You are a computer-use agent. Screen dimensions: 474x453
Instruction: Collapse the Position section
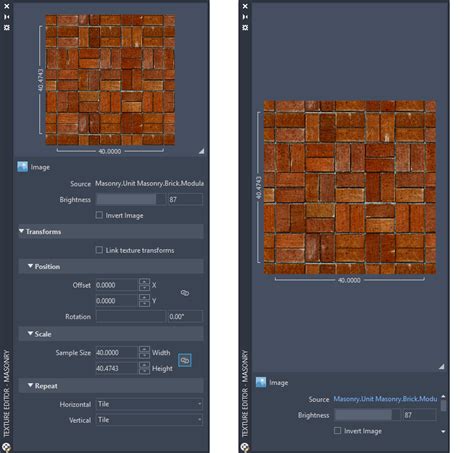(31, 266)
